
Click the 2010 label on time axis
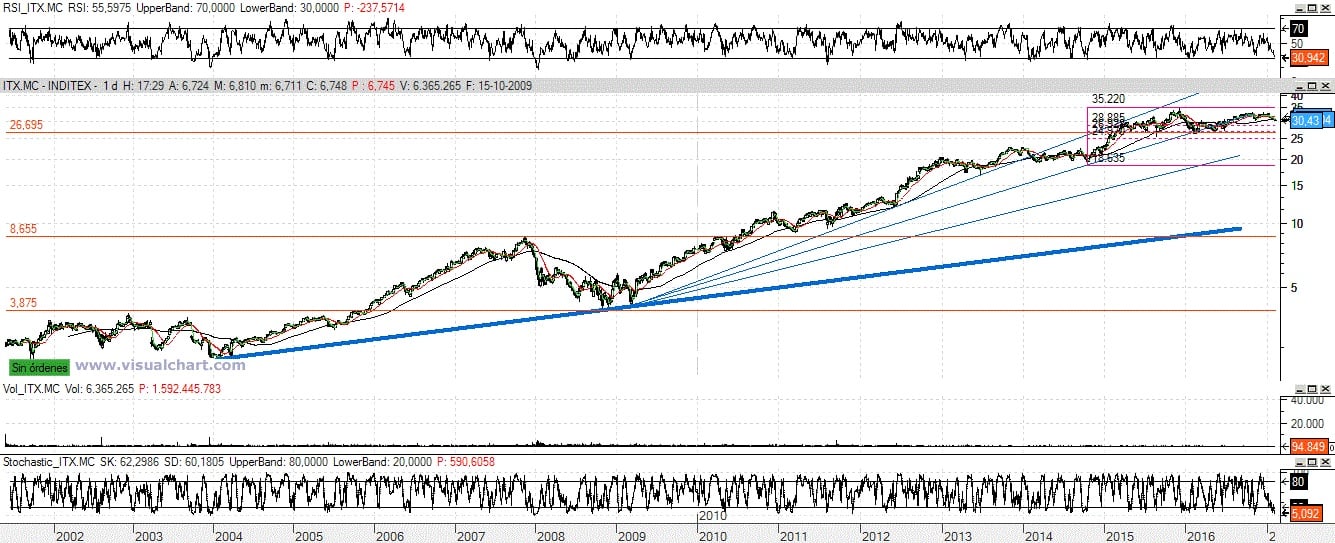712,536
